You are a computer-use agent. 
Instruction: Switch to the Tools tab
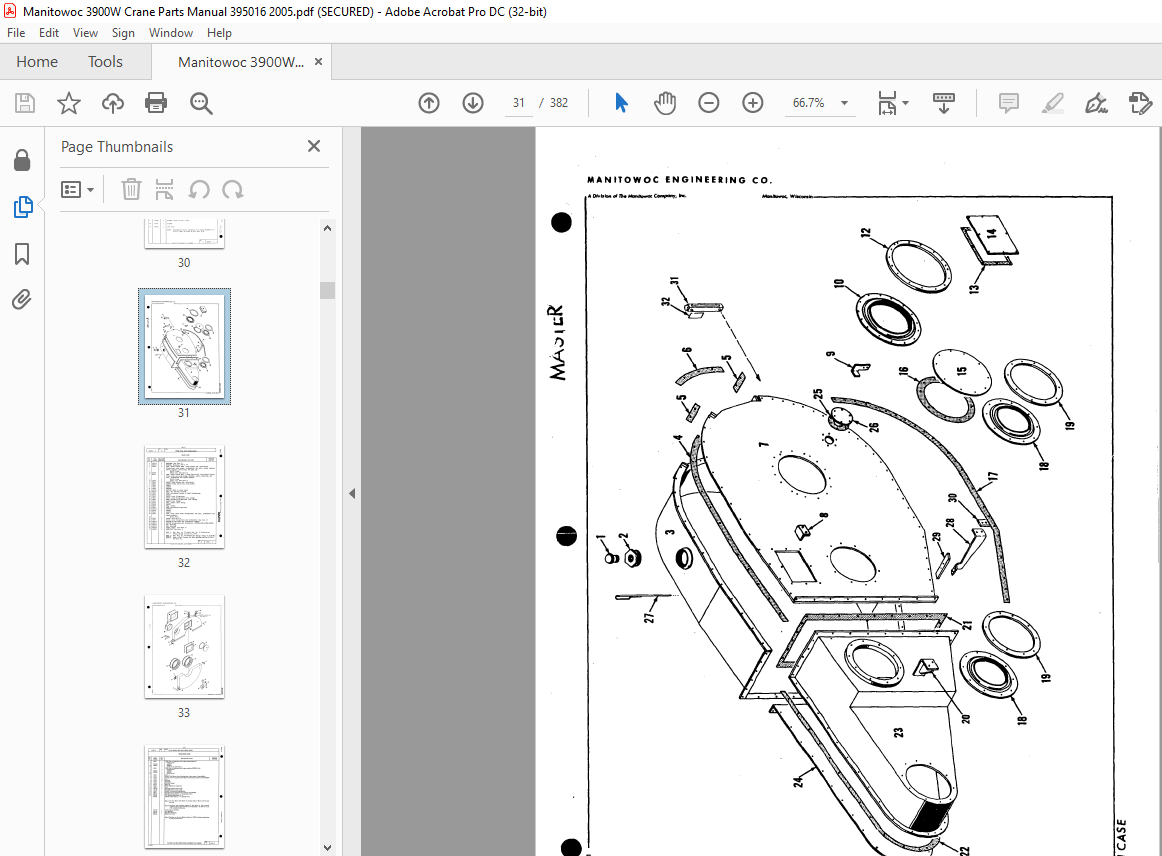coord(105,62)
